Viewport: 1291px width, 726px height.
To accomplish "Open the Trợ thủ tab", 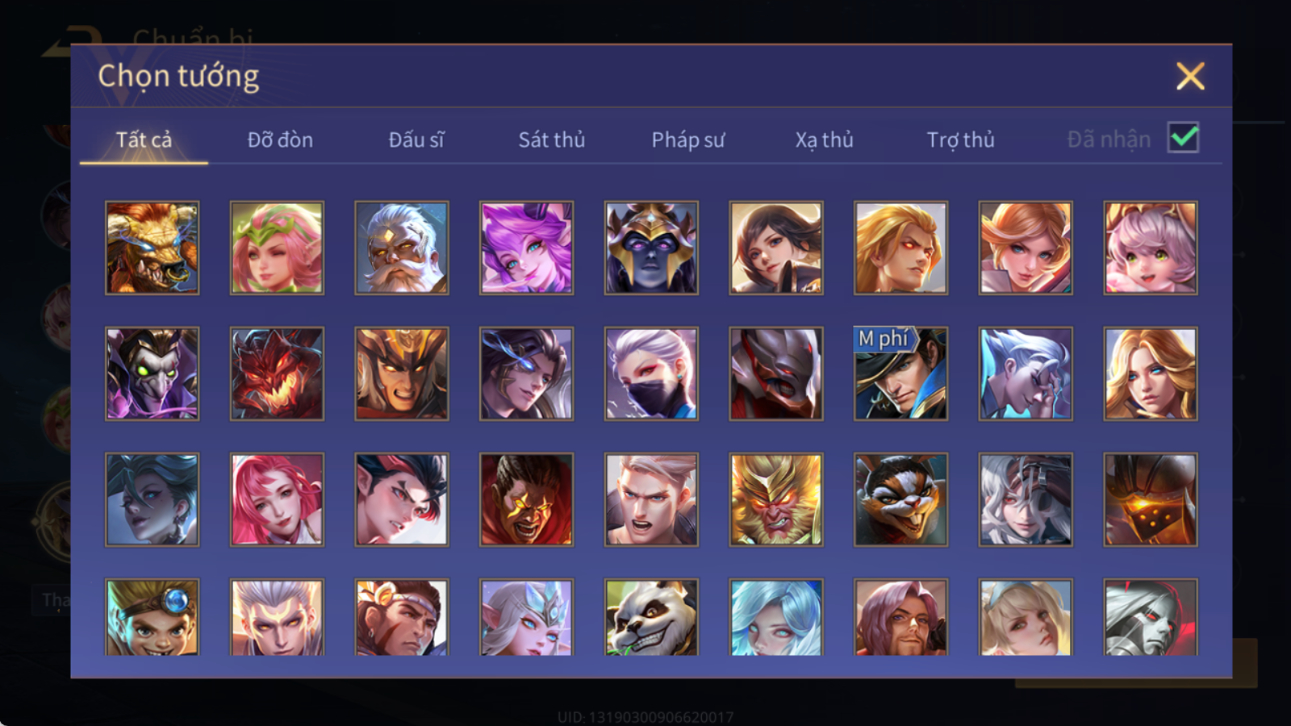I will click(x=960, y=140).
